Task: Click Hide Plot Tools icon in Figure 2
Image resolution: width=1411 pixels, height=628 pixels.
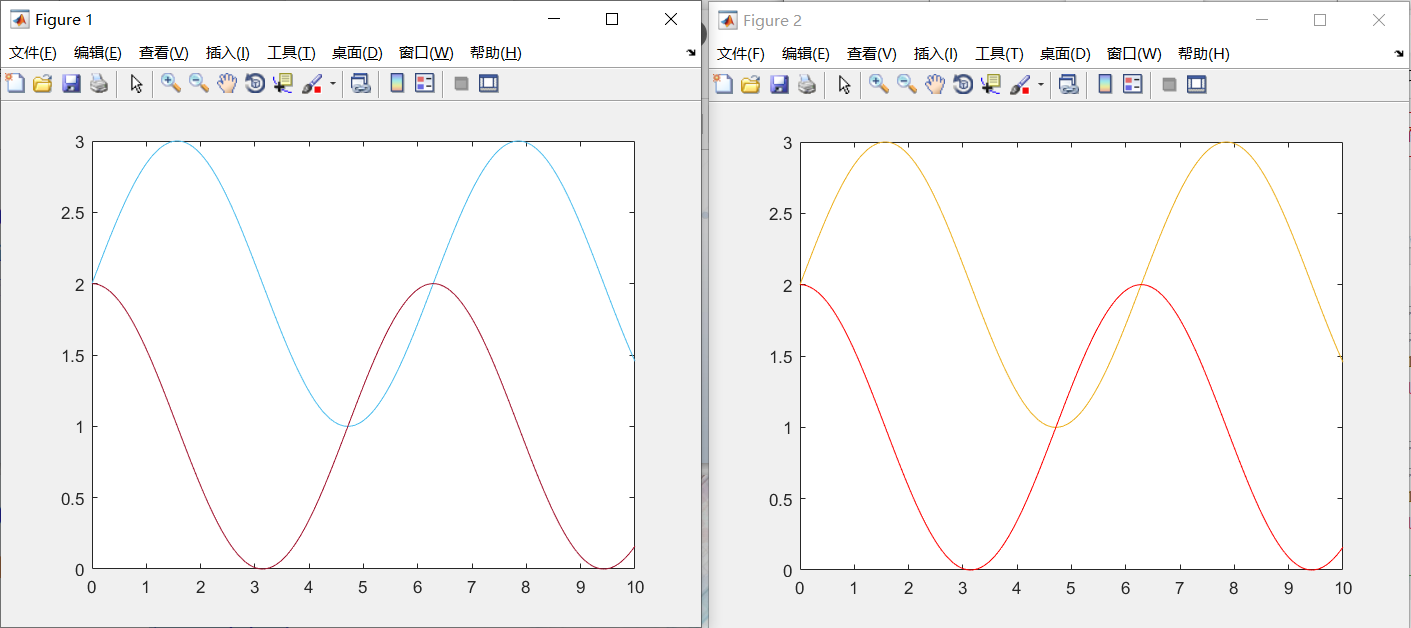Action: tap(1169, 85)
